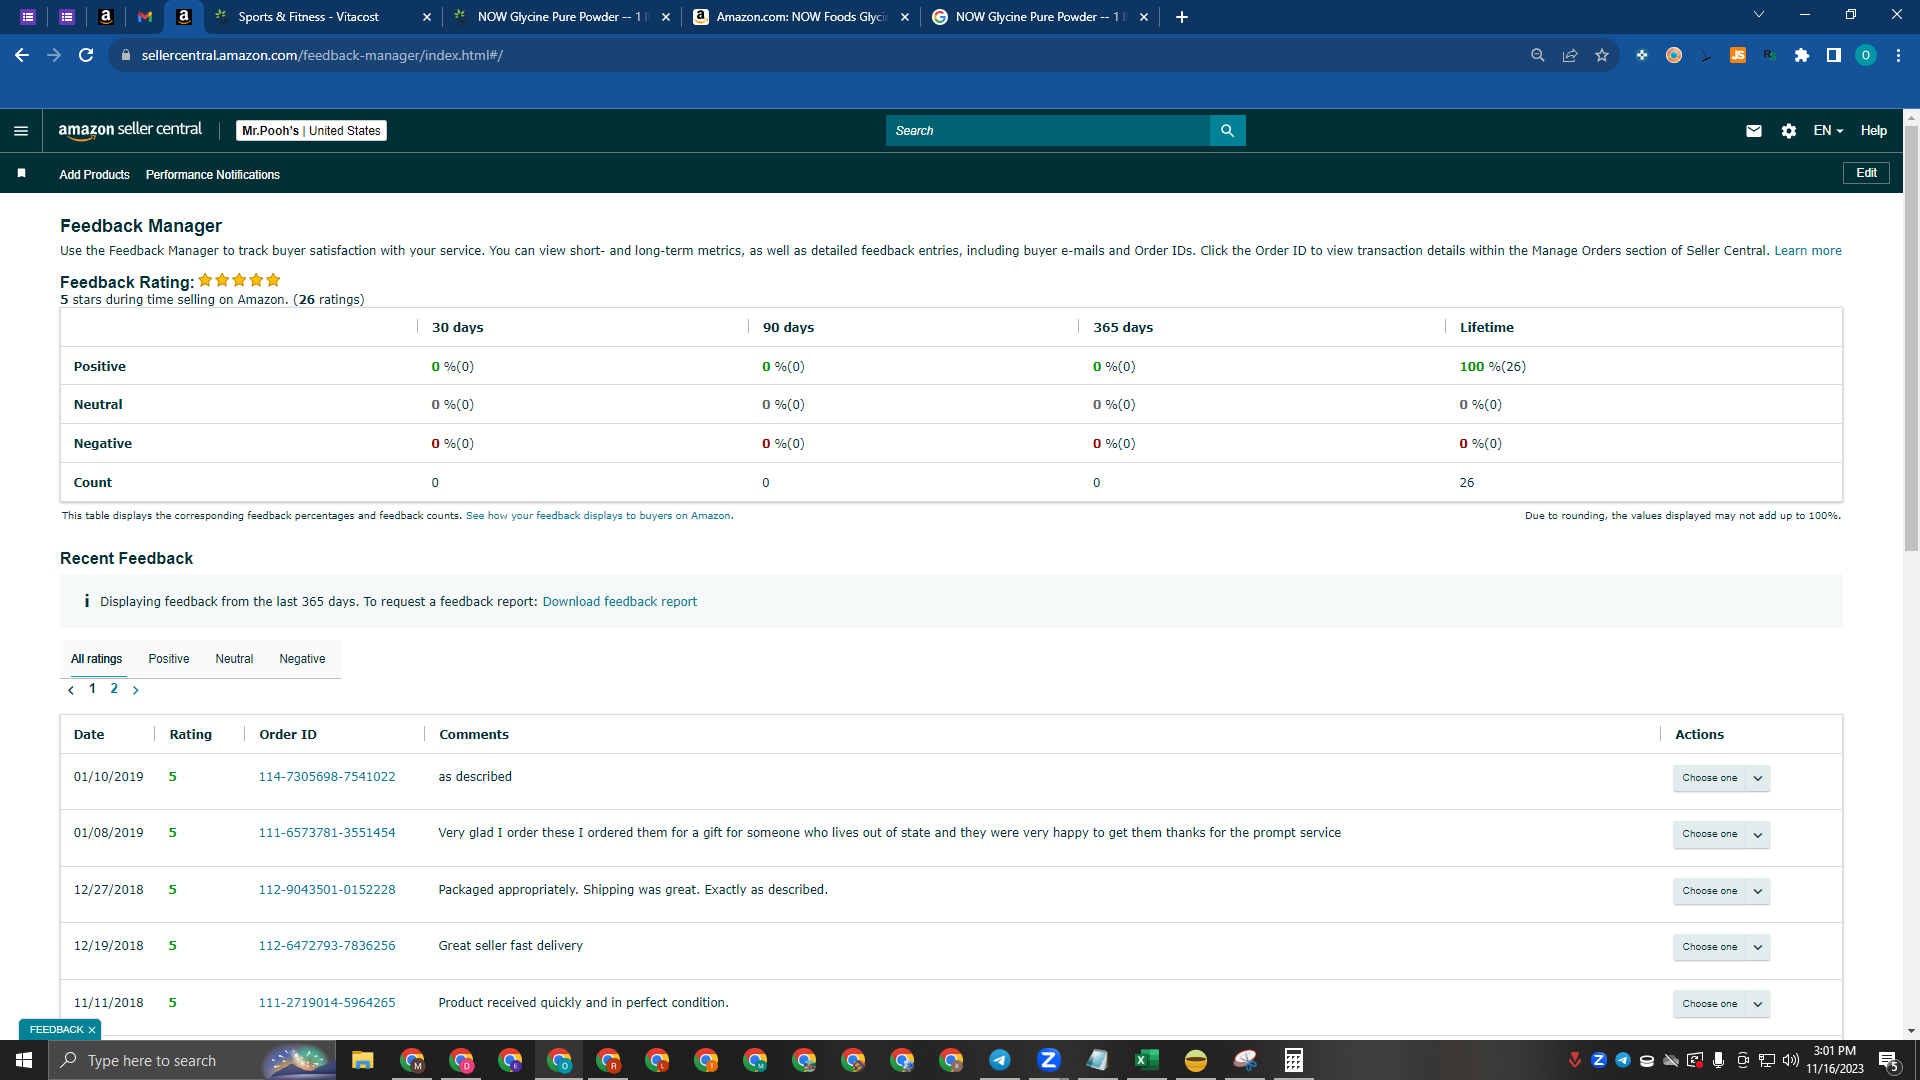Screen dimensions: 1920x1080
Task: Click the JS extension icon
Action: (x=1738, y=55)
